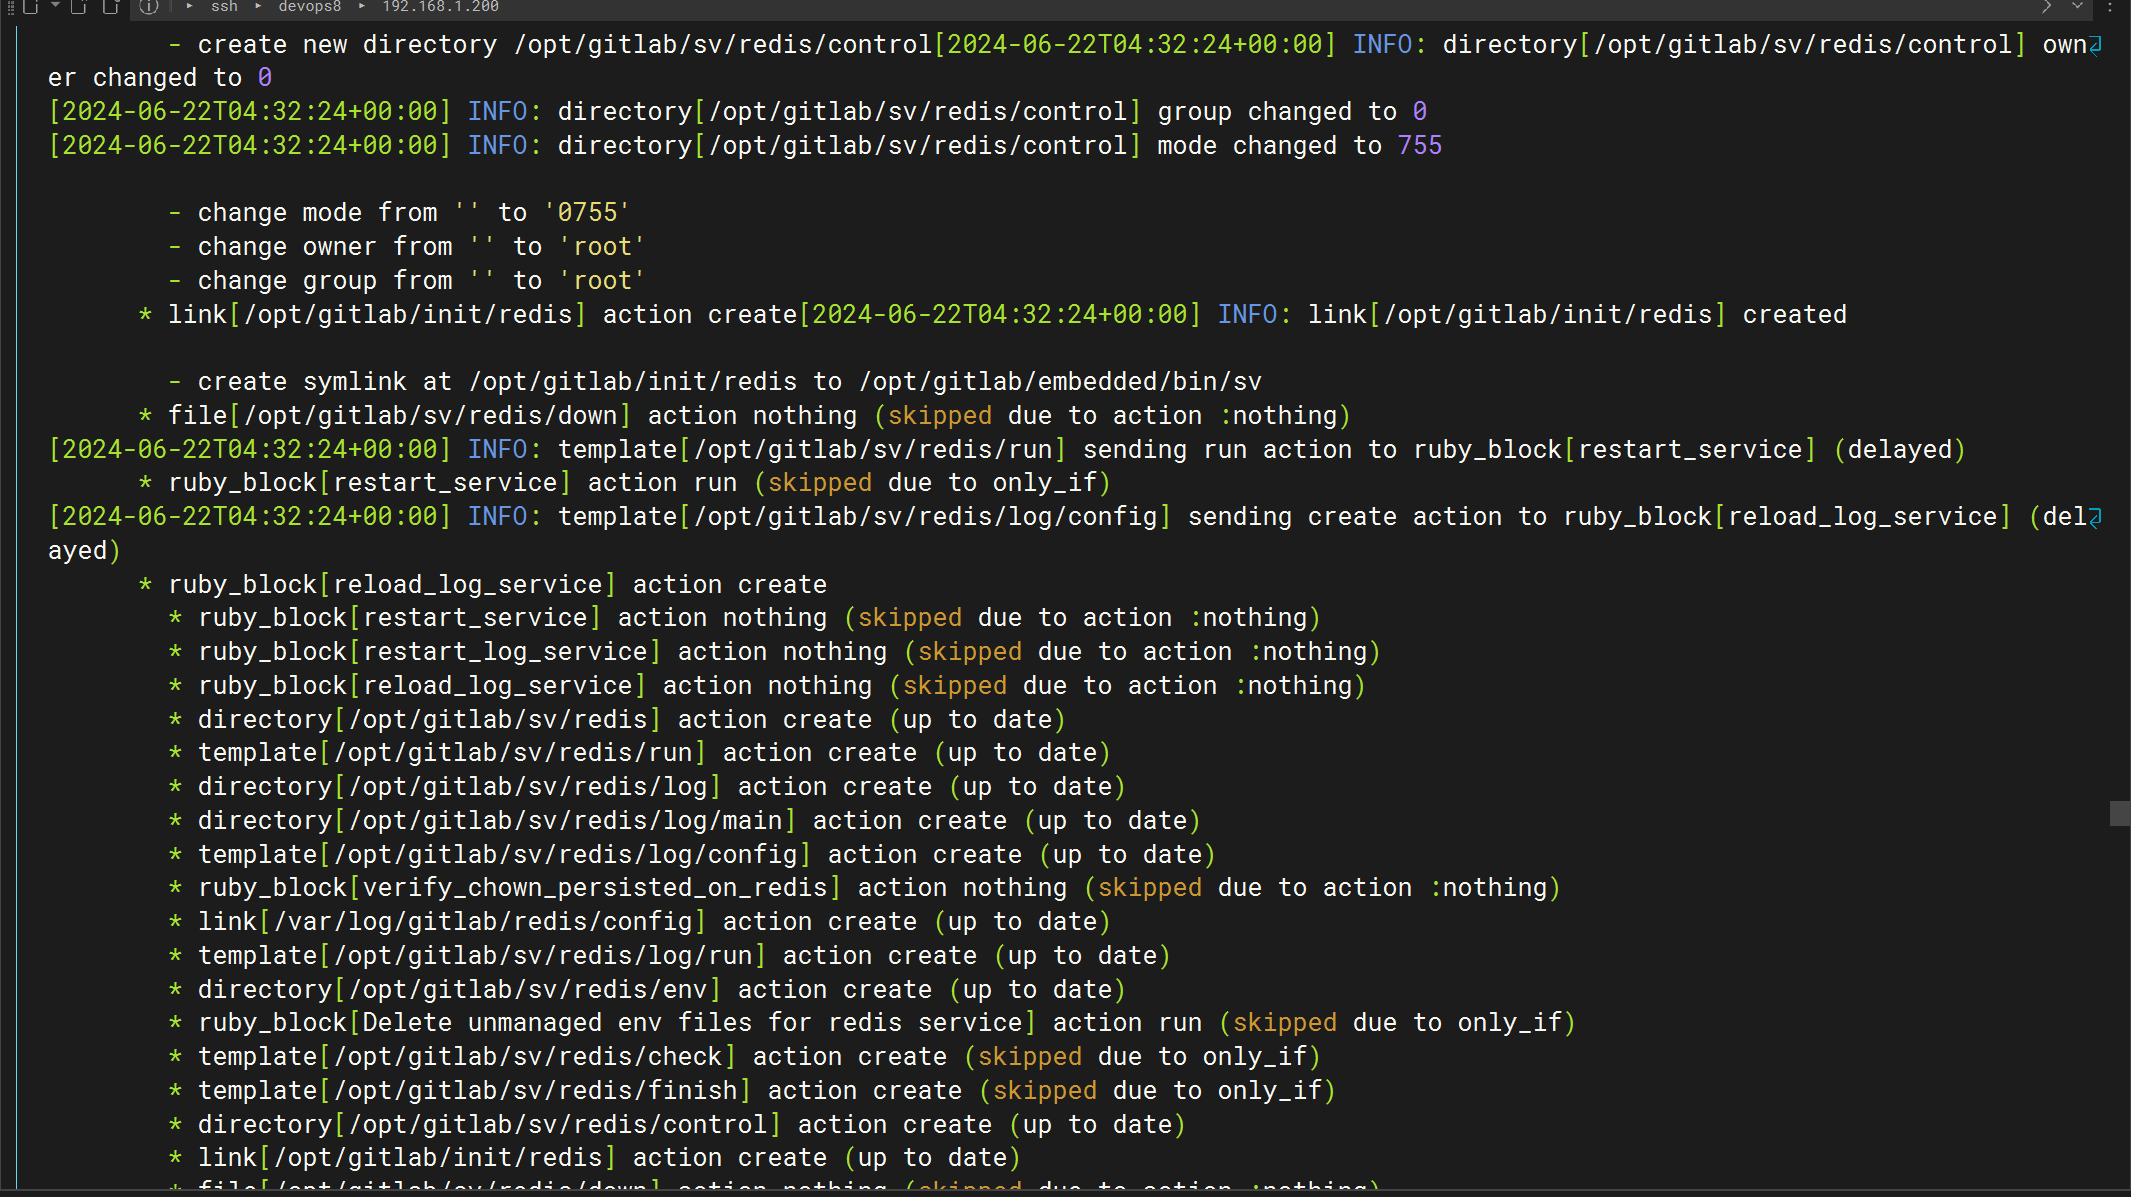Click the breadcrumb arrow before 'devops8'

coord(258,6)
